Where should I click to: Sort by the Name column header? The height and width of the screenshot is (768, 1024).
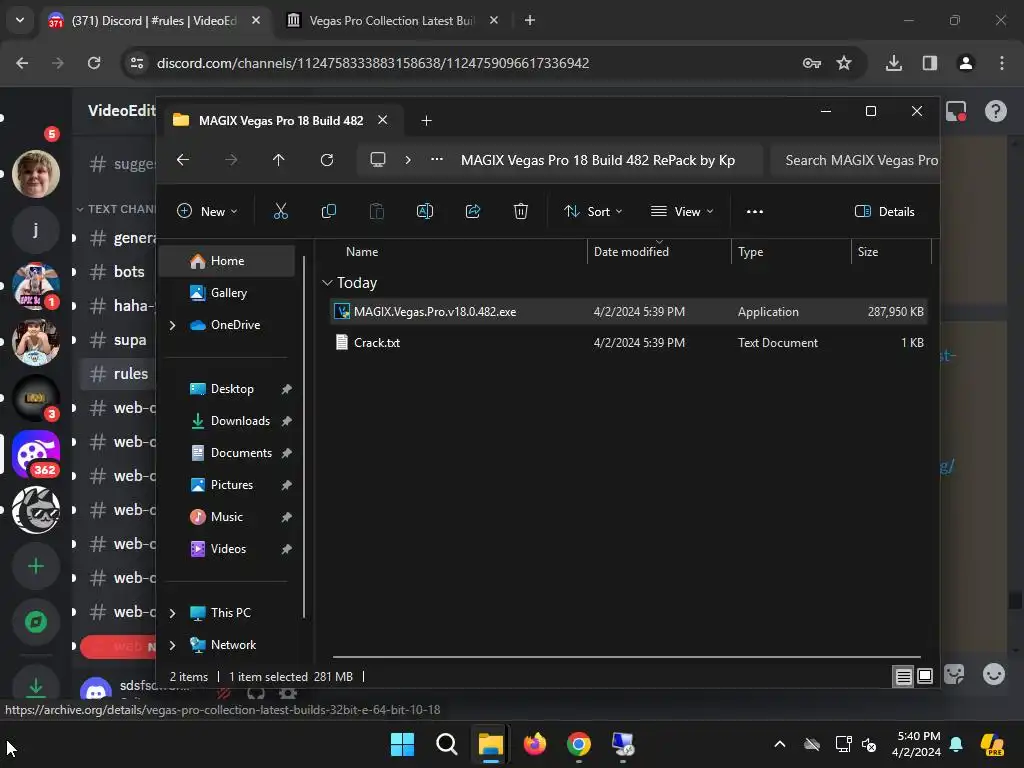tap(361, 251)
